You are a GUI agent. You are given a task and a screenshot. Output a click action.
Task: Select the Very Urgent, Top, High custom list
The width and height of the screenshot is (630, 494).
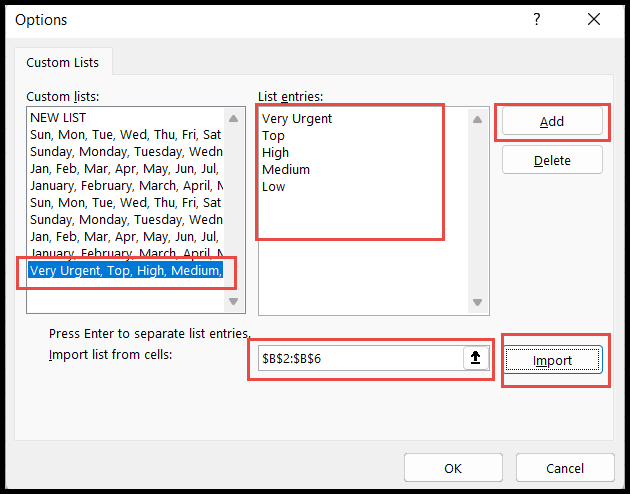125,270
